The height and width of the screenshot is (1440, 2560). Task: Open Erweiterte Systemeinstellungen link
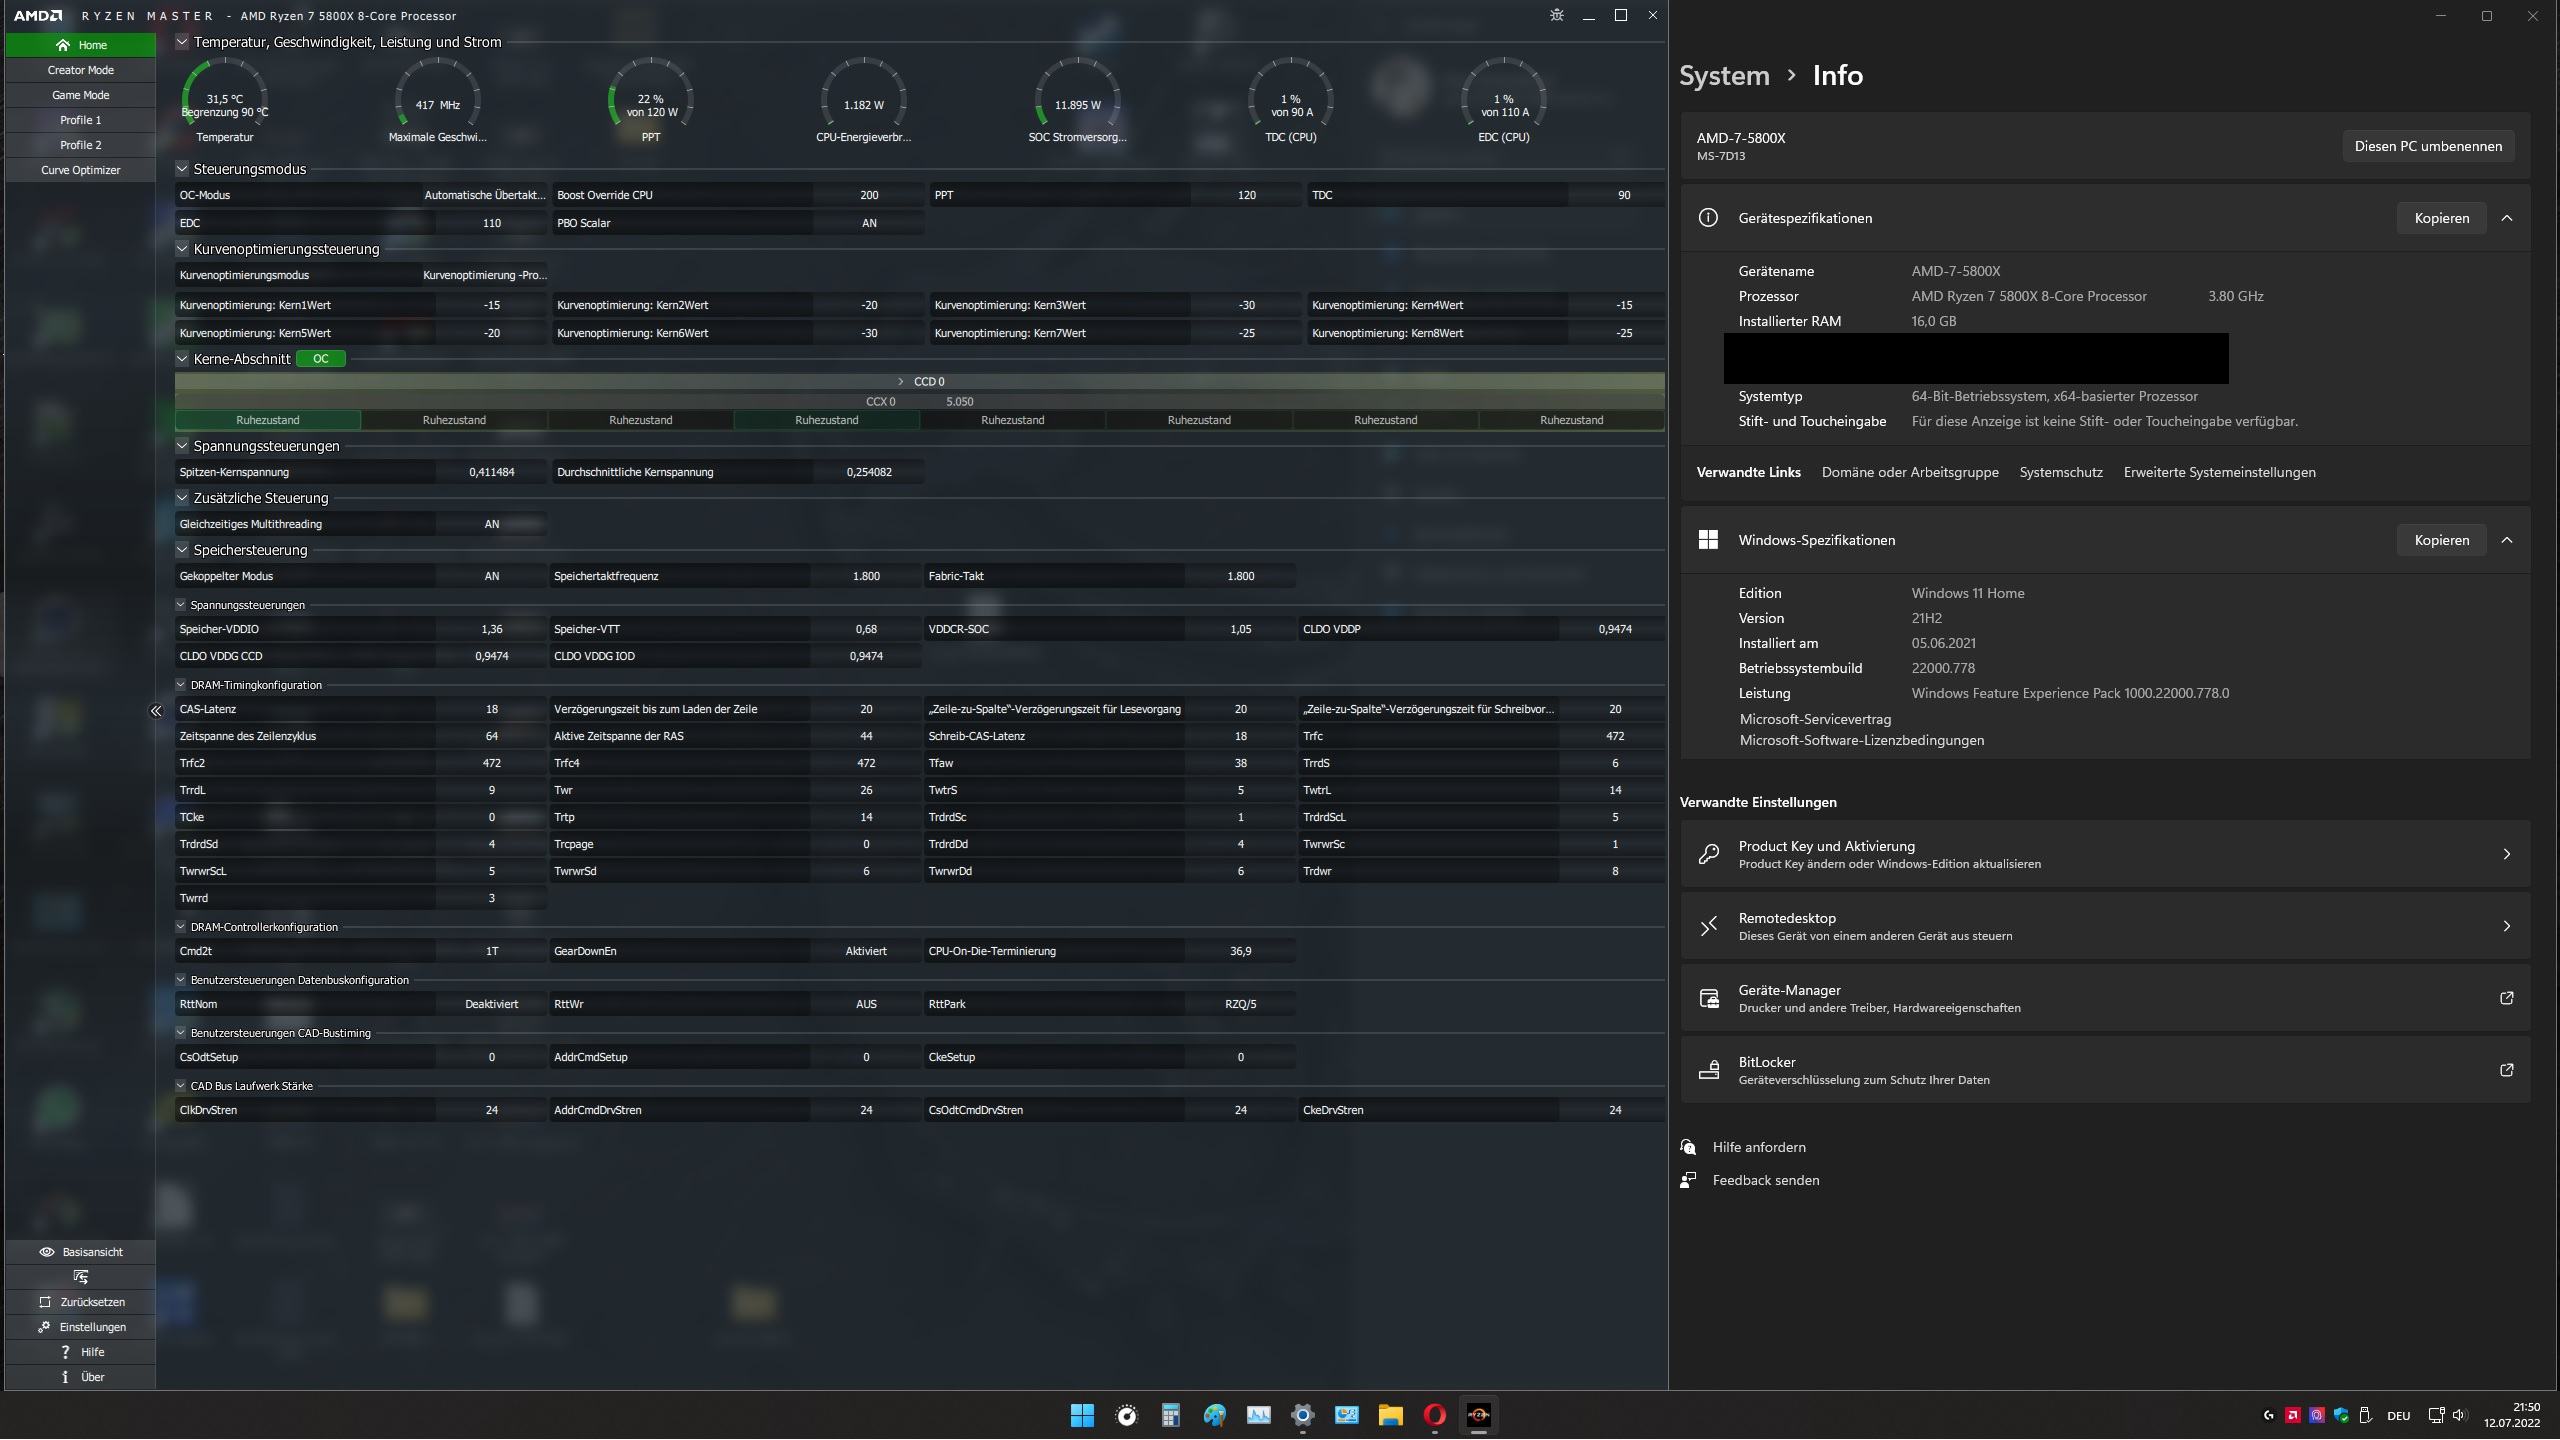2219,472
